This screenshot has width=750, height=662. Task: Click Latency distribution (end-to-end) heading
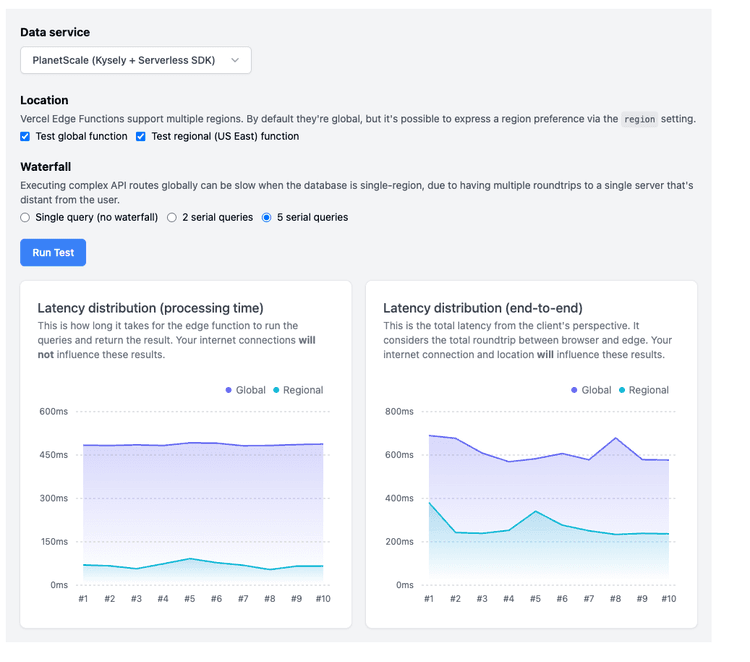pos(482,308)
